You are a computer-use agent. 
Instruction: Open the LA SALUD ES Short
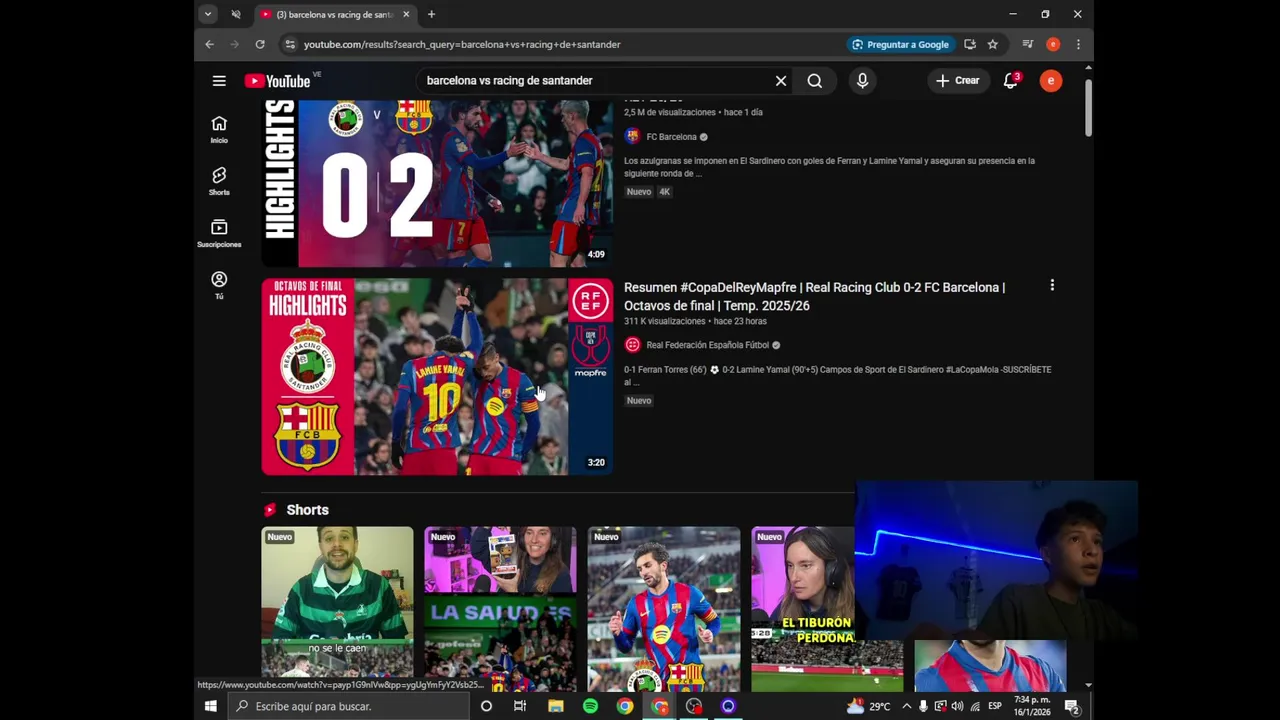[500, 608]
